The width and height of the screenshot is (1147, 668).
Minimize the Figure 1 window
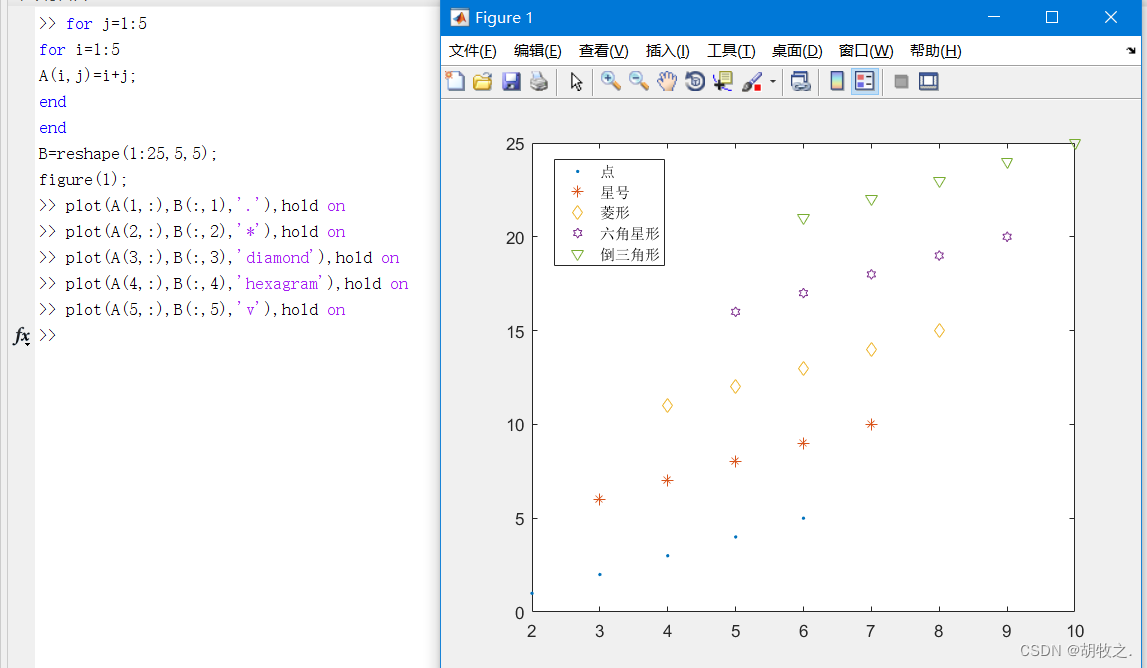[x=993, y=17]
